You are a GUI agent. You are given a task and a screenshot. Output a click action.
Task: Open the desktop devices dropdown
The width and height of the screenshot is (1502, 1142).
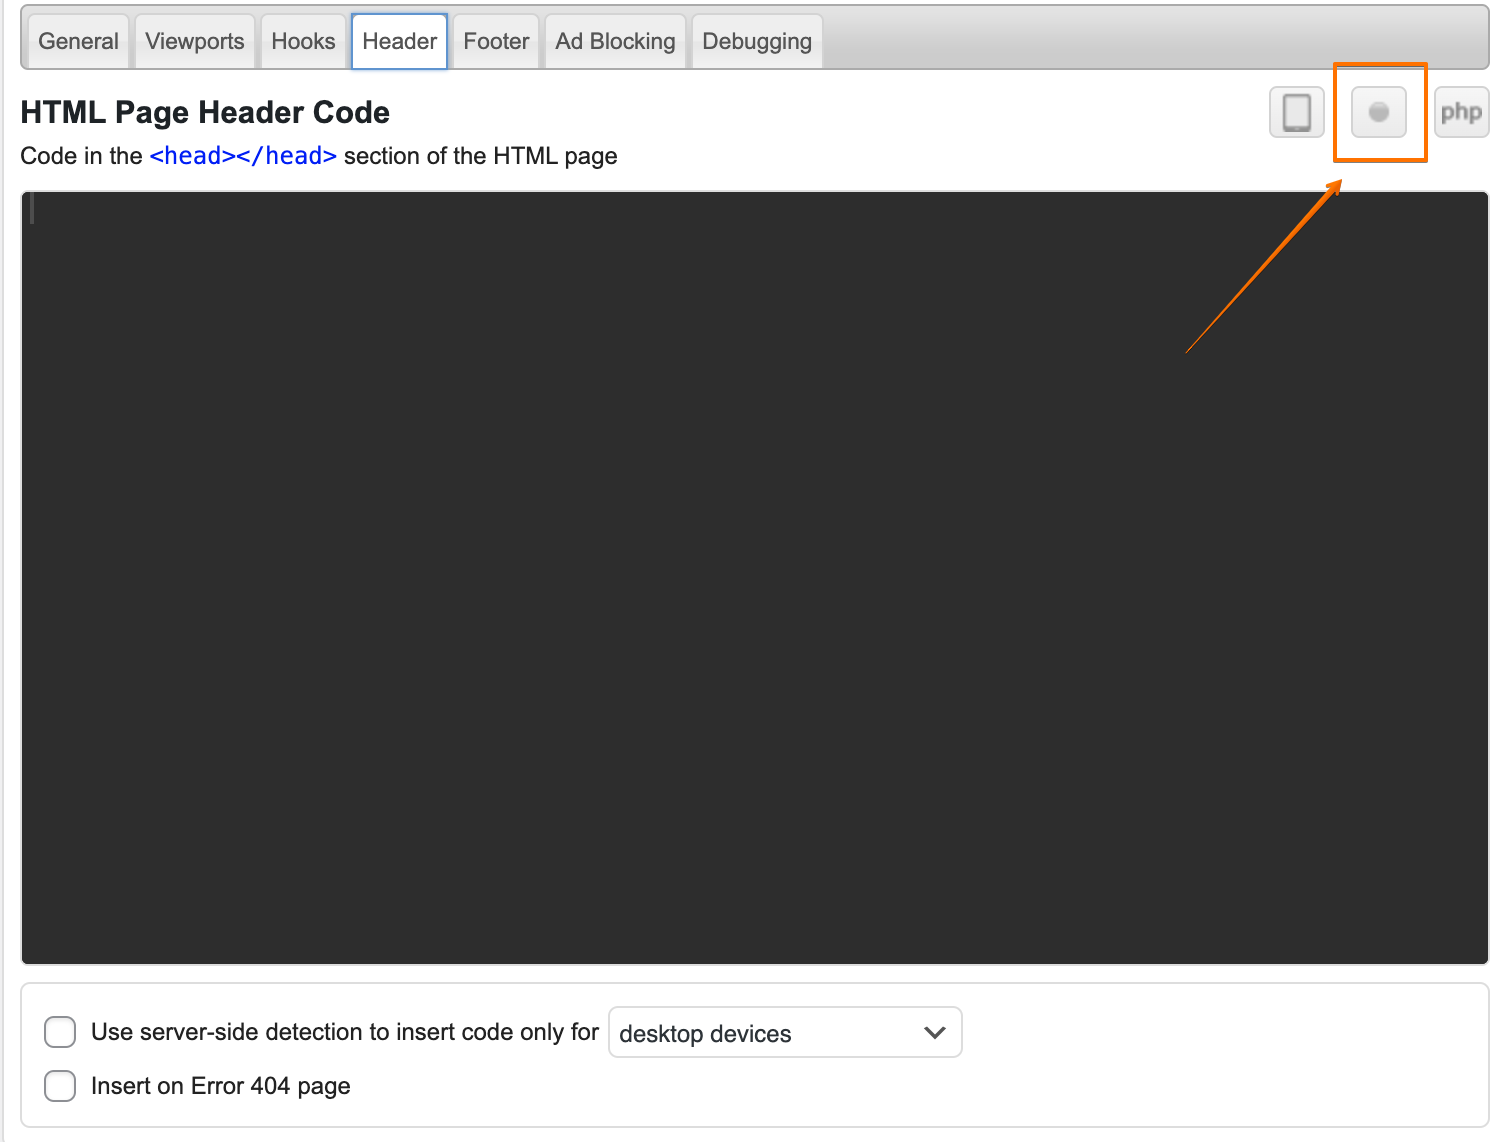[784, 1033]
